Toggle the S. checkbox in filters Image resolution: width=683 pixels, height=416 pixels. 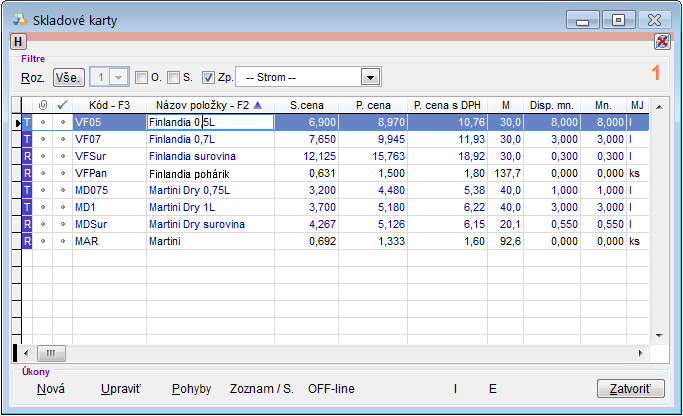coord(174,77)
